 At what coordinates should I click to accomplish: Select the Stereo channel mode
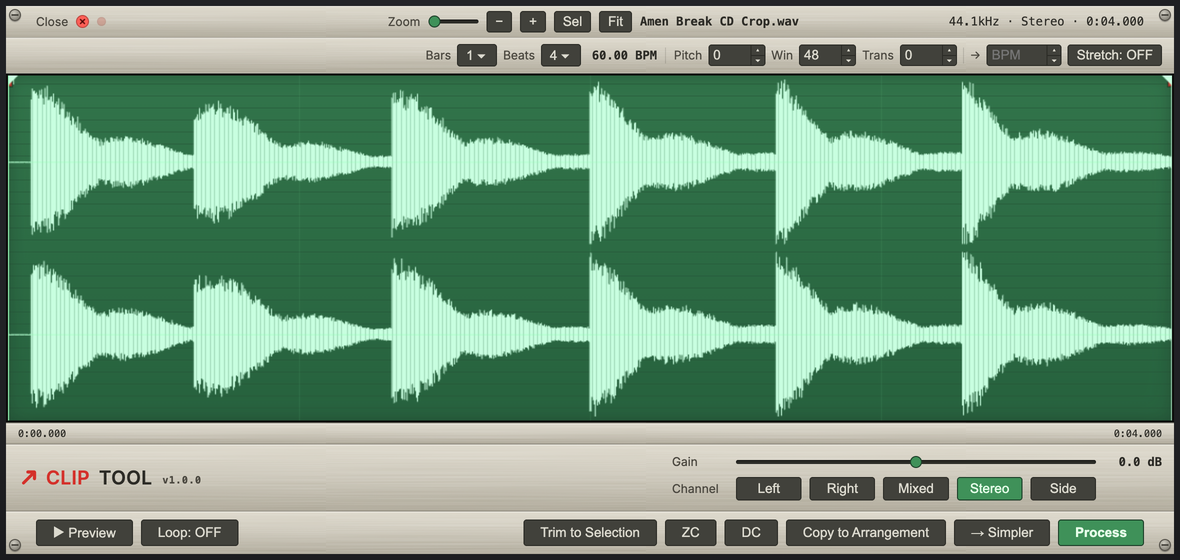coord(990,488)
